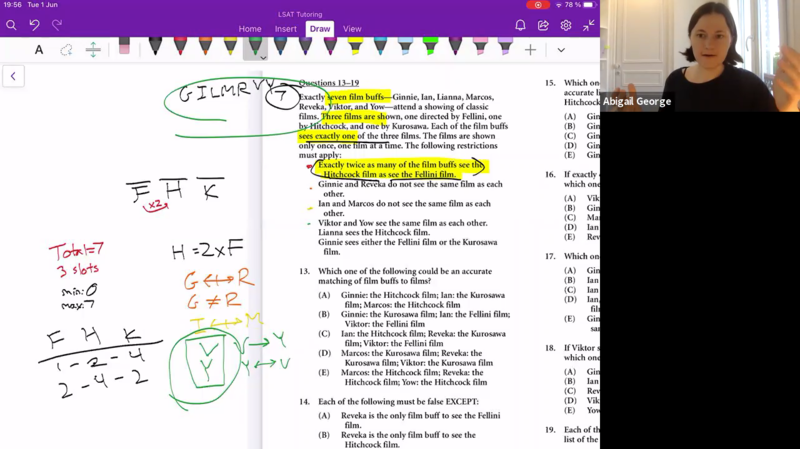
Task: Activate the Lasso Select tool
Action: [x=66, y=50]
